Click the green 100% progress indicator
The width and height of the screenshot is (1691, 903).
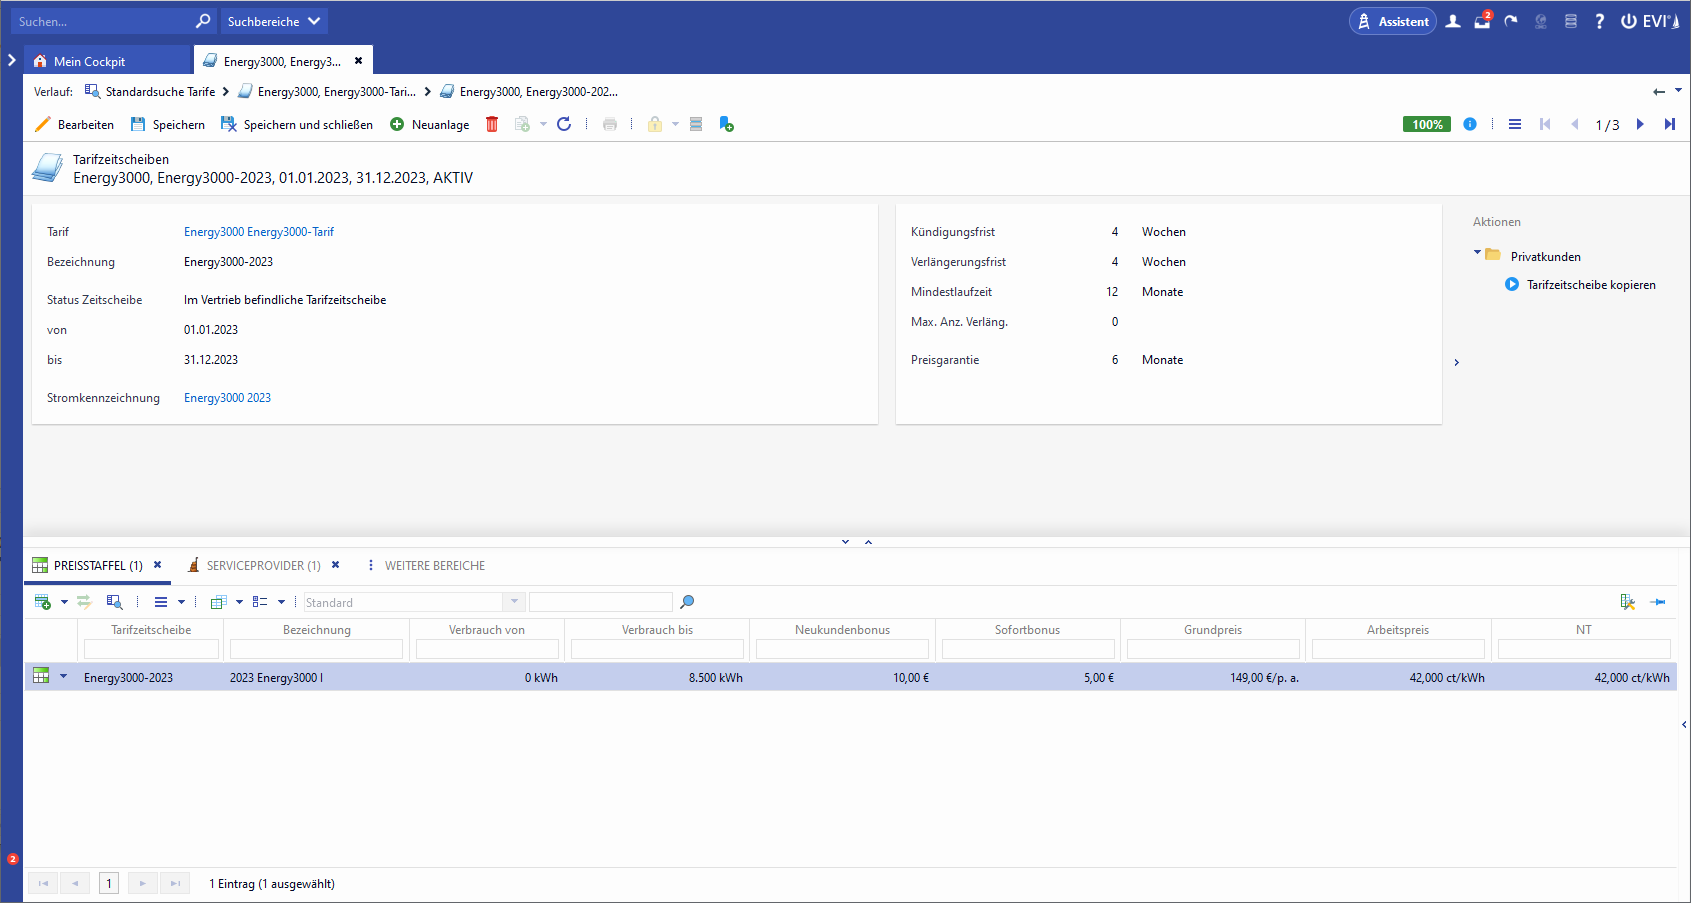1426,124
